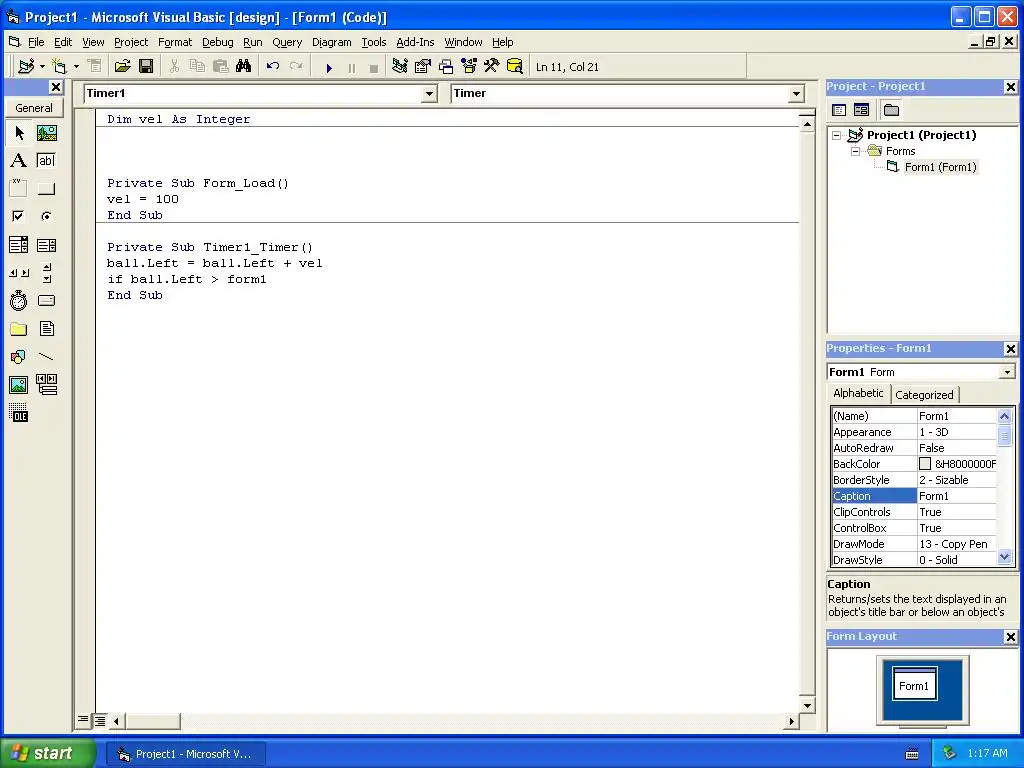Open Add Project dropdown arrow
This screenshot has height=768, width=1024.
click(42, 67)
